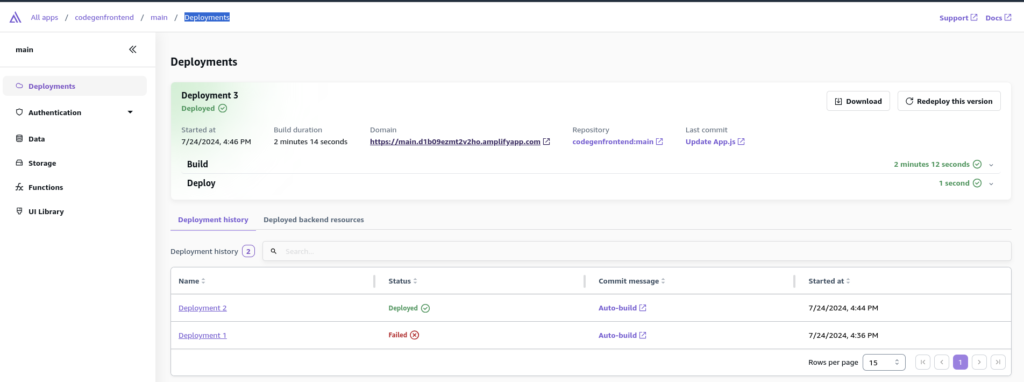
Task: Go to the last page of results
Action: tap(998, 362)
